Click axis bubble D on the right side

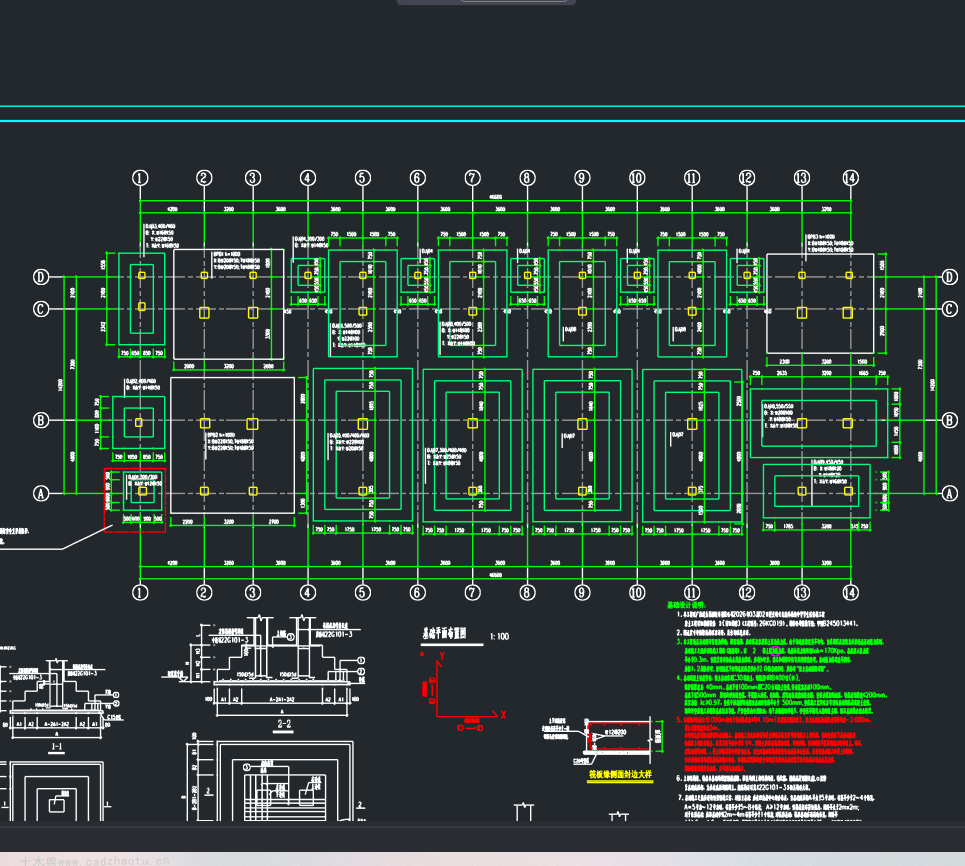pos(950,277)
